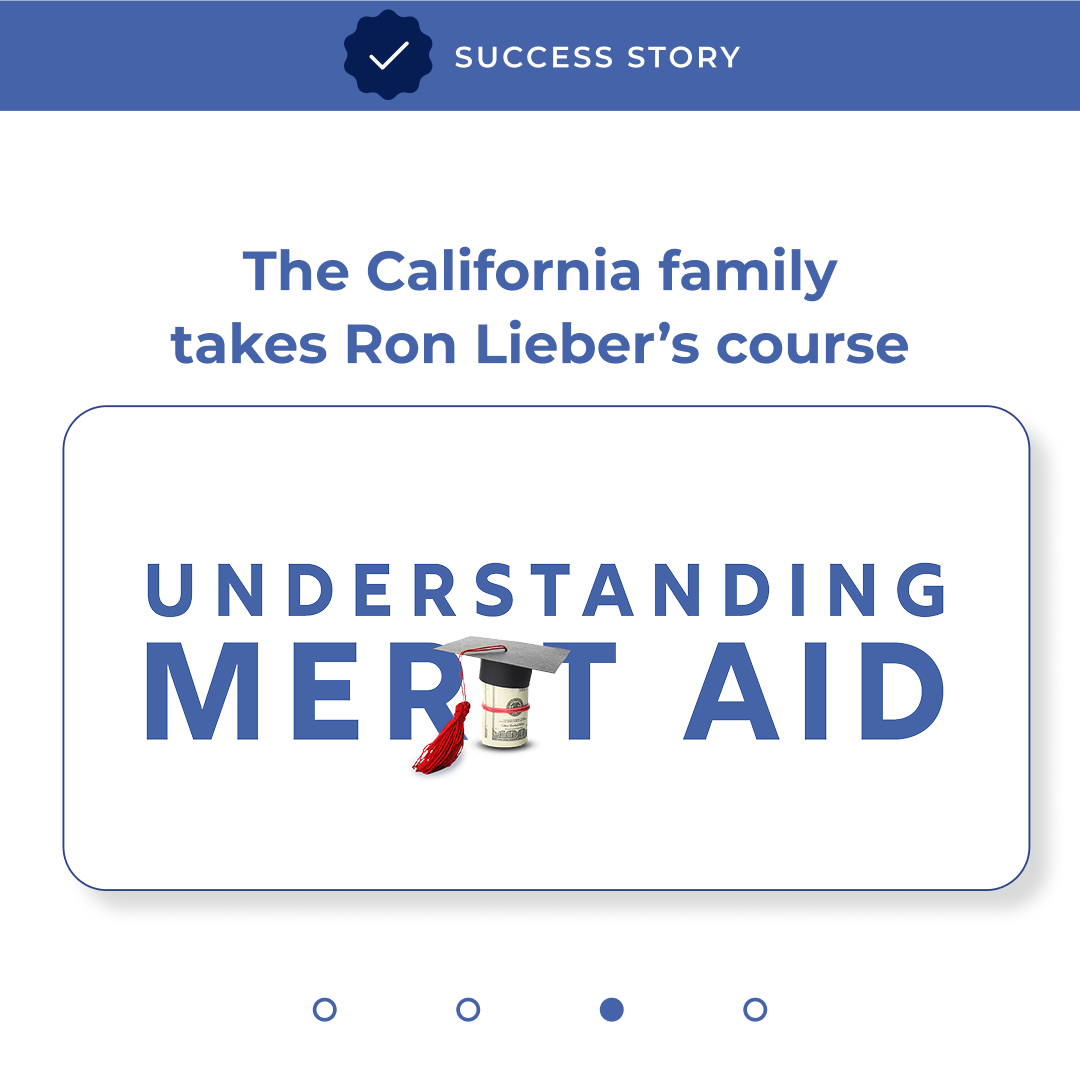
Task: Click the checkmark badge icon
Action: [388, 56]
